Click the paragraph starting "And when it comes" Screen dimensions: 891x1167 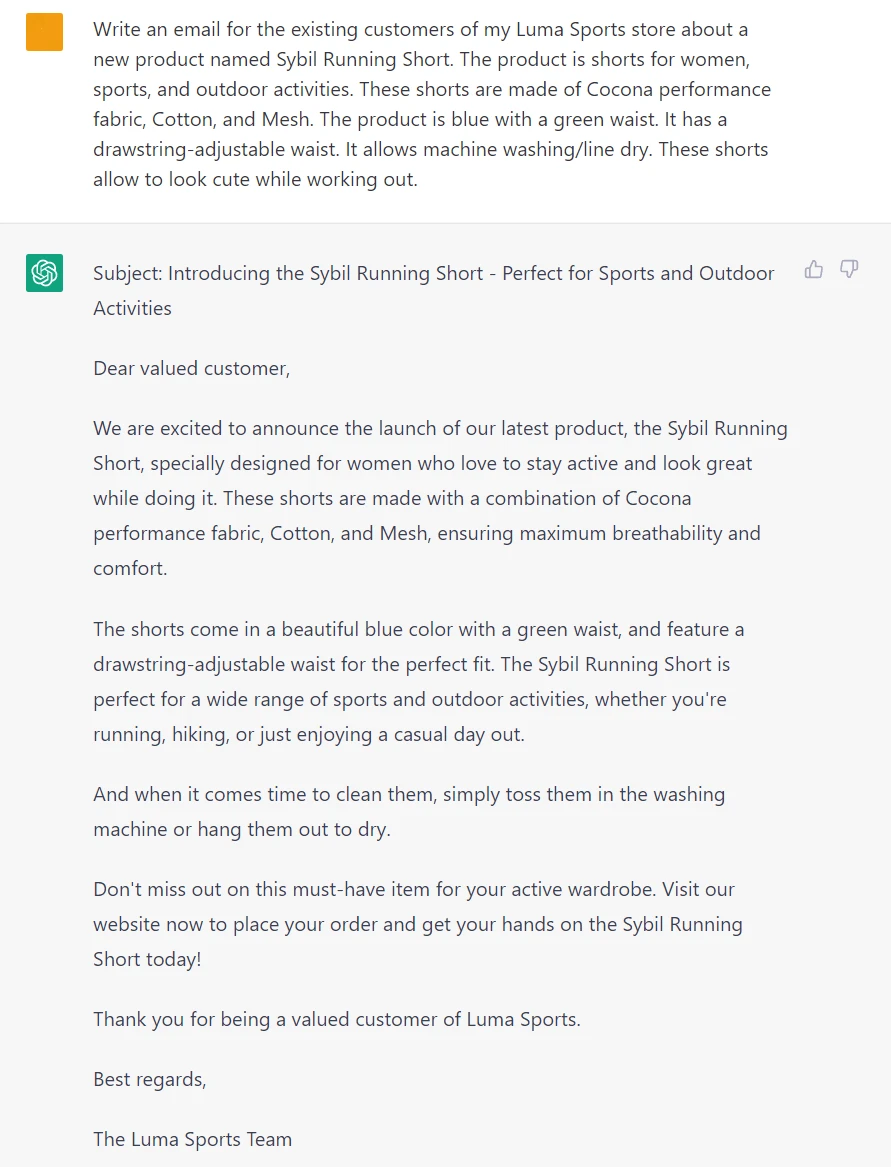coord(409,812)
